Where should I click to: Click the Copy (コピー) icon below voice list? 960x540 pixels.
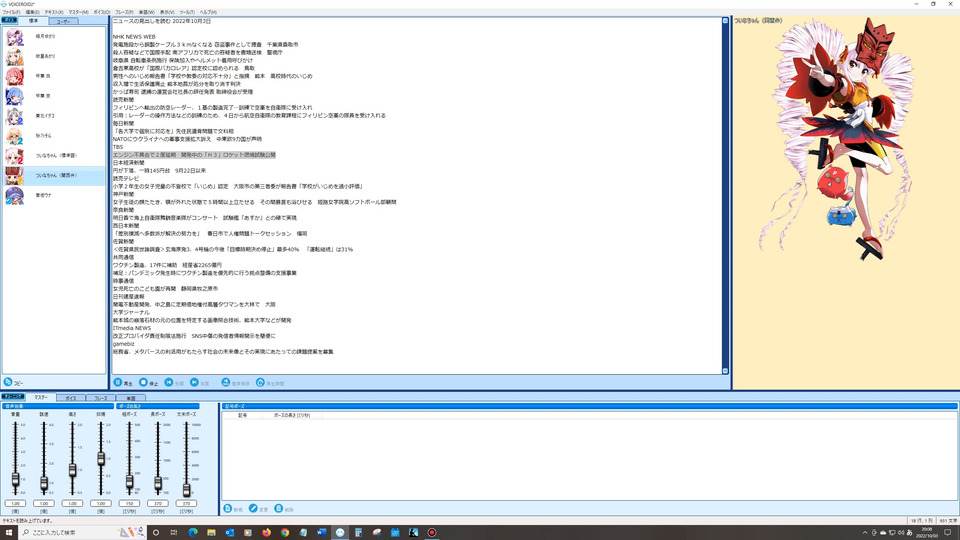pyautogui.click(x=8, y=382)
